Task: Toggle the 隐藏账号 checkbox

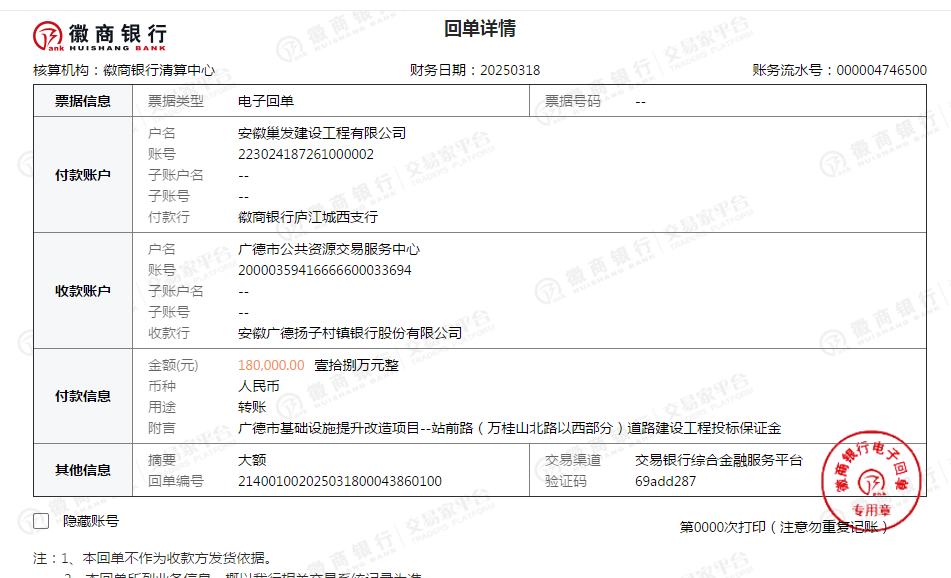Action: click(x=41, y=521)
